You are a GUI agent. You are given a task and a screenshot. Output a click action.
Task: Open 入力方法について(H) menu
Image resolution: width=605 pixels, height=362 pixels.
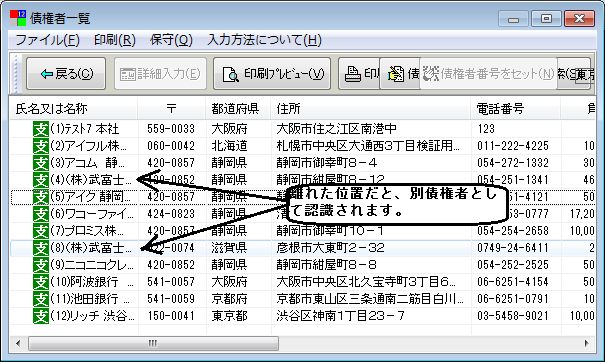[x=264, y=40]
